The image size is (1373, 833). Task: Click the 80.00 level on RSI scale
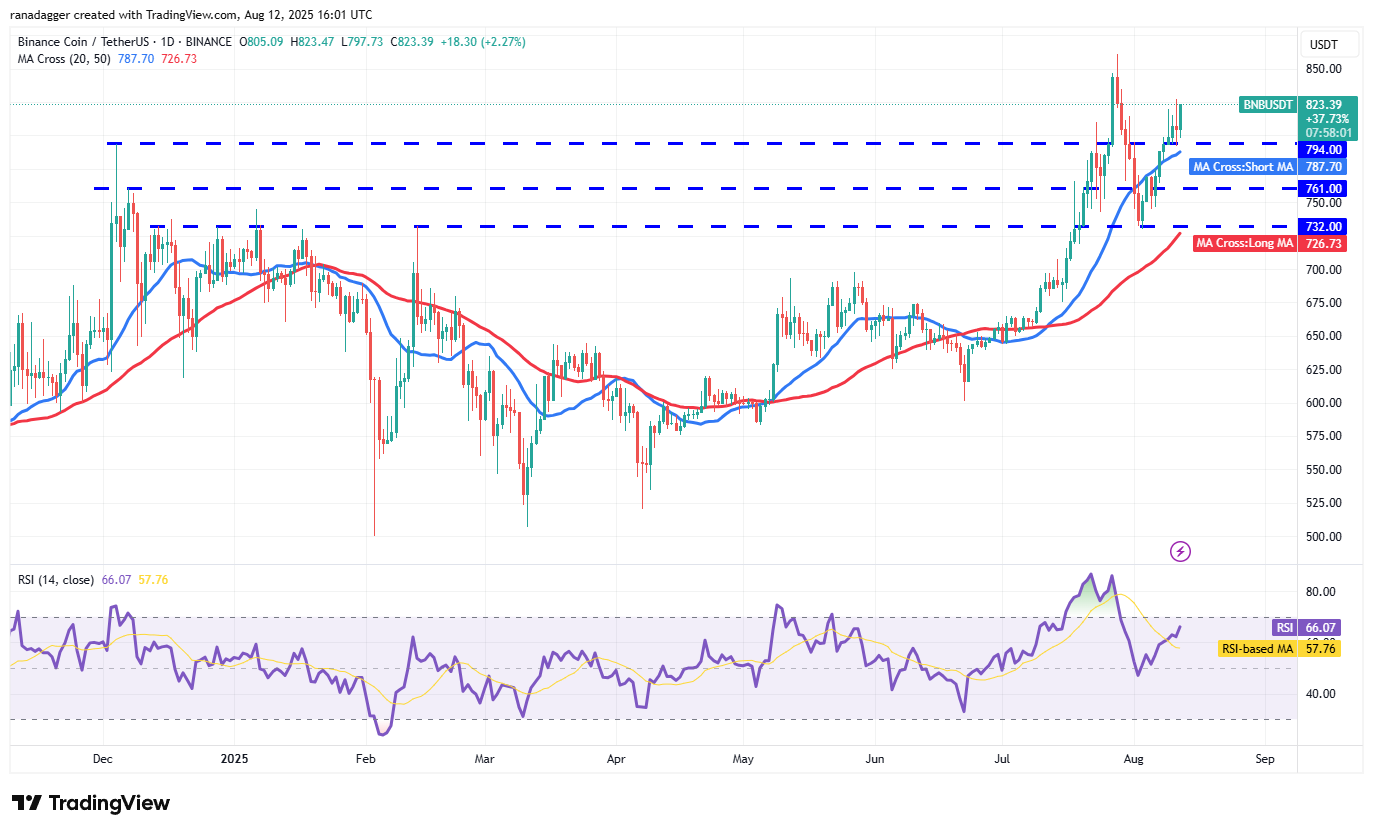[x=1325, y=591]
